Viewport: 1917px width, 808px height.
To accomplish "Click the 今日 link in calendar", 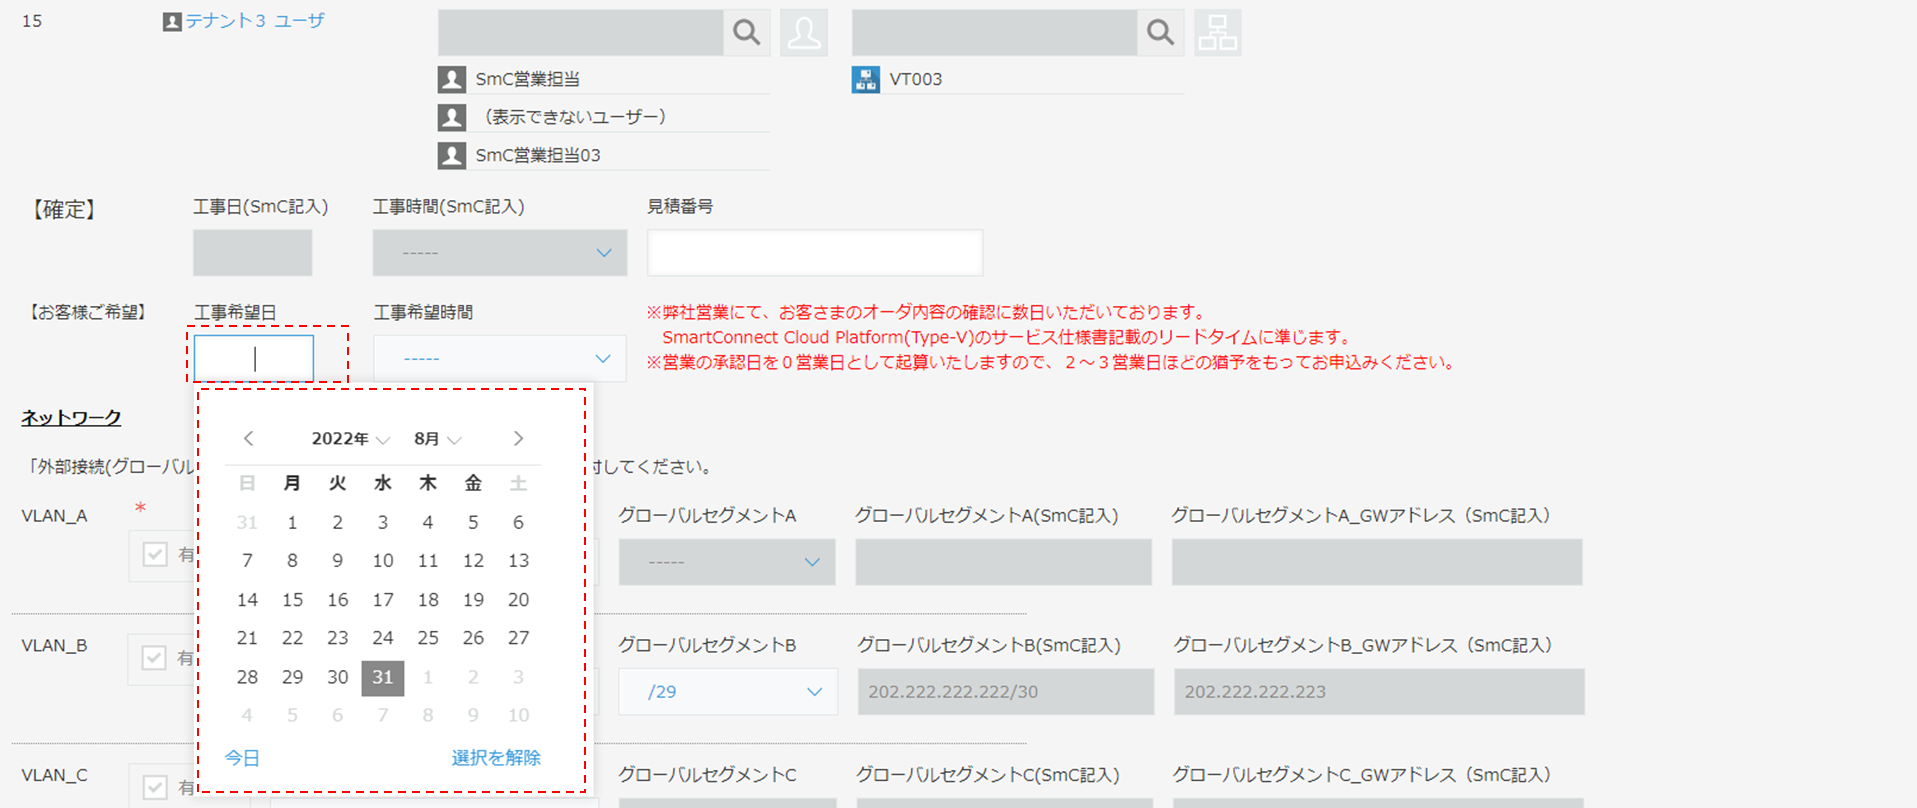I will pyautogui.click(x=242, y=758).
